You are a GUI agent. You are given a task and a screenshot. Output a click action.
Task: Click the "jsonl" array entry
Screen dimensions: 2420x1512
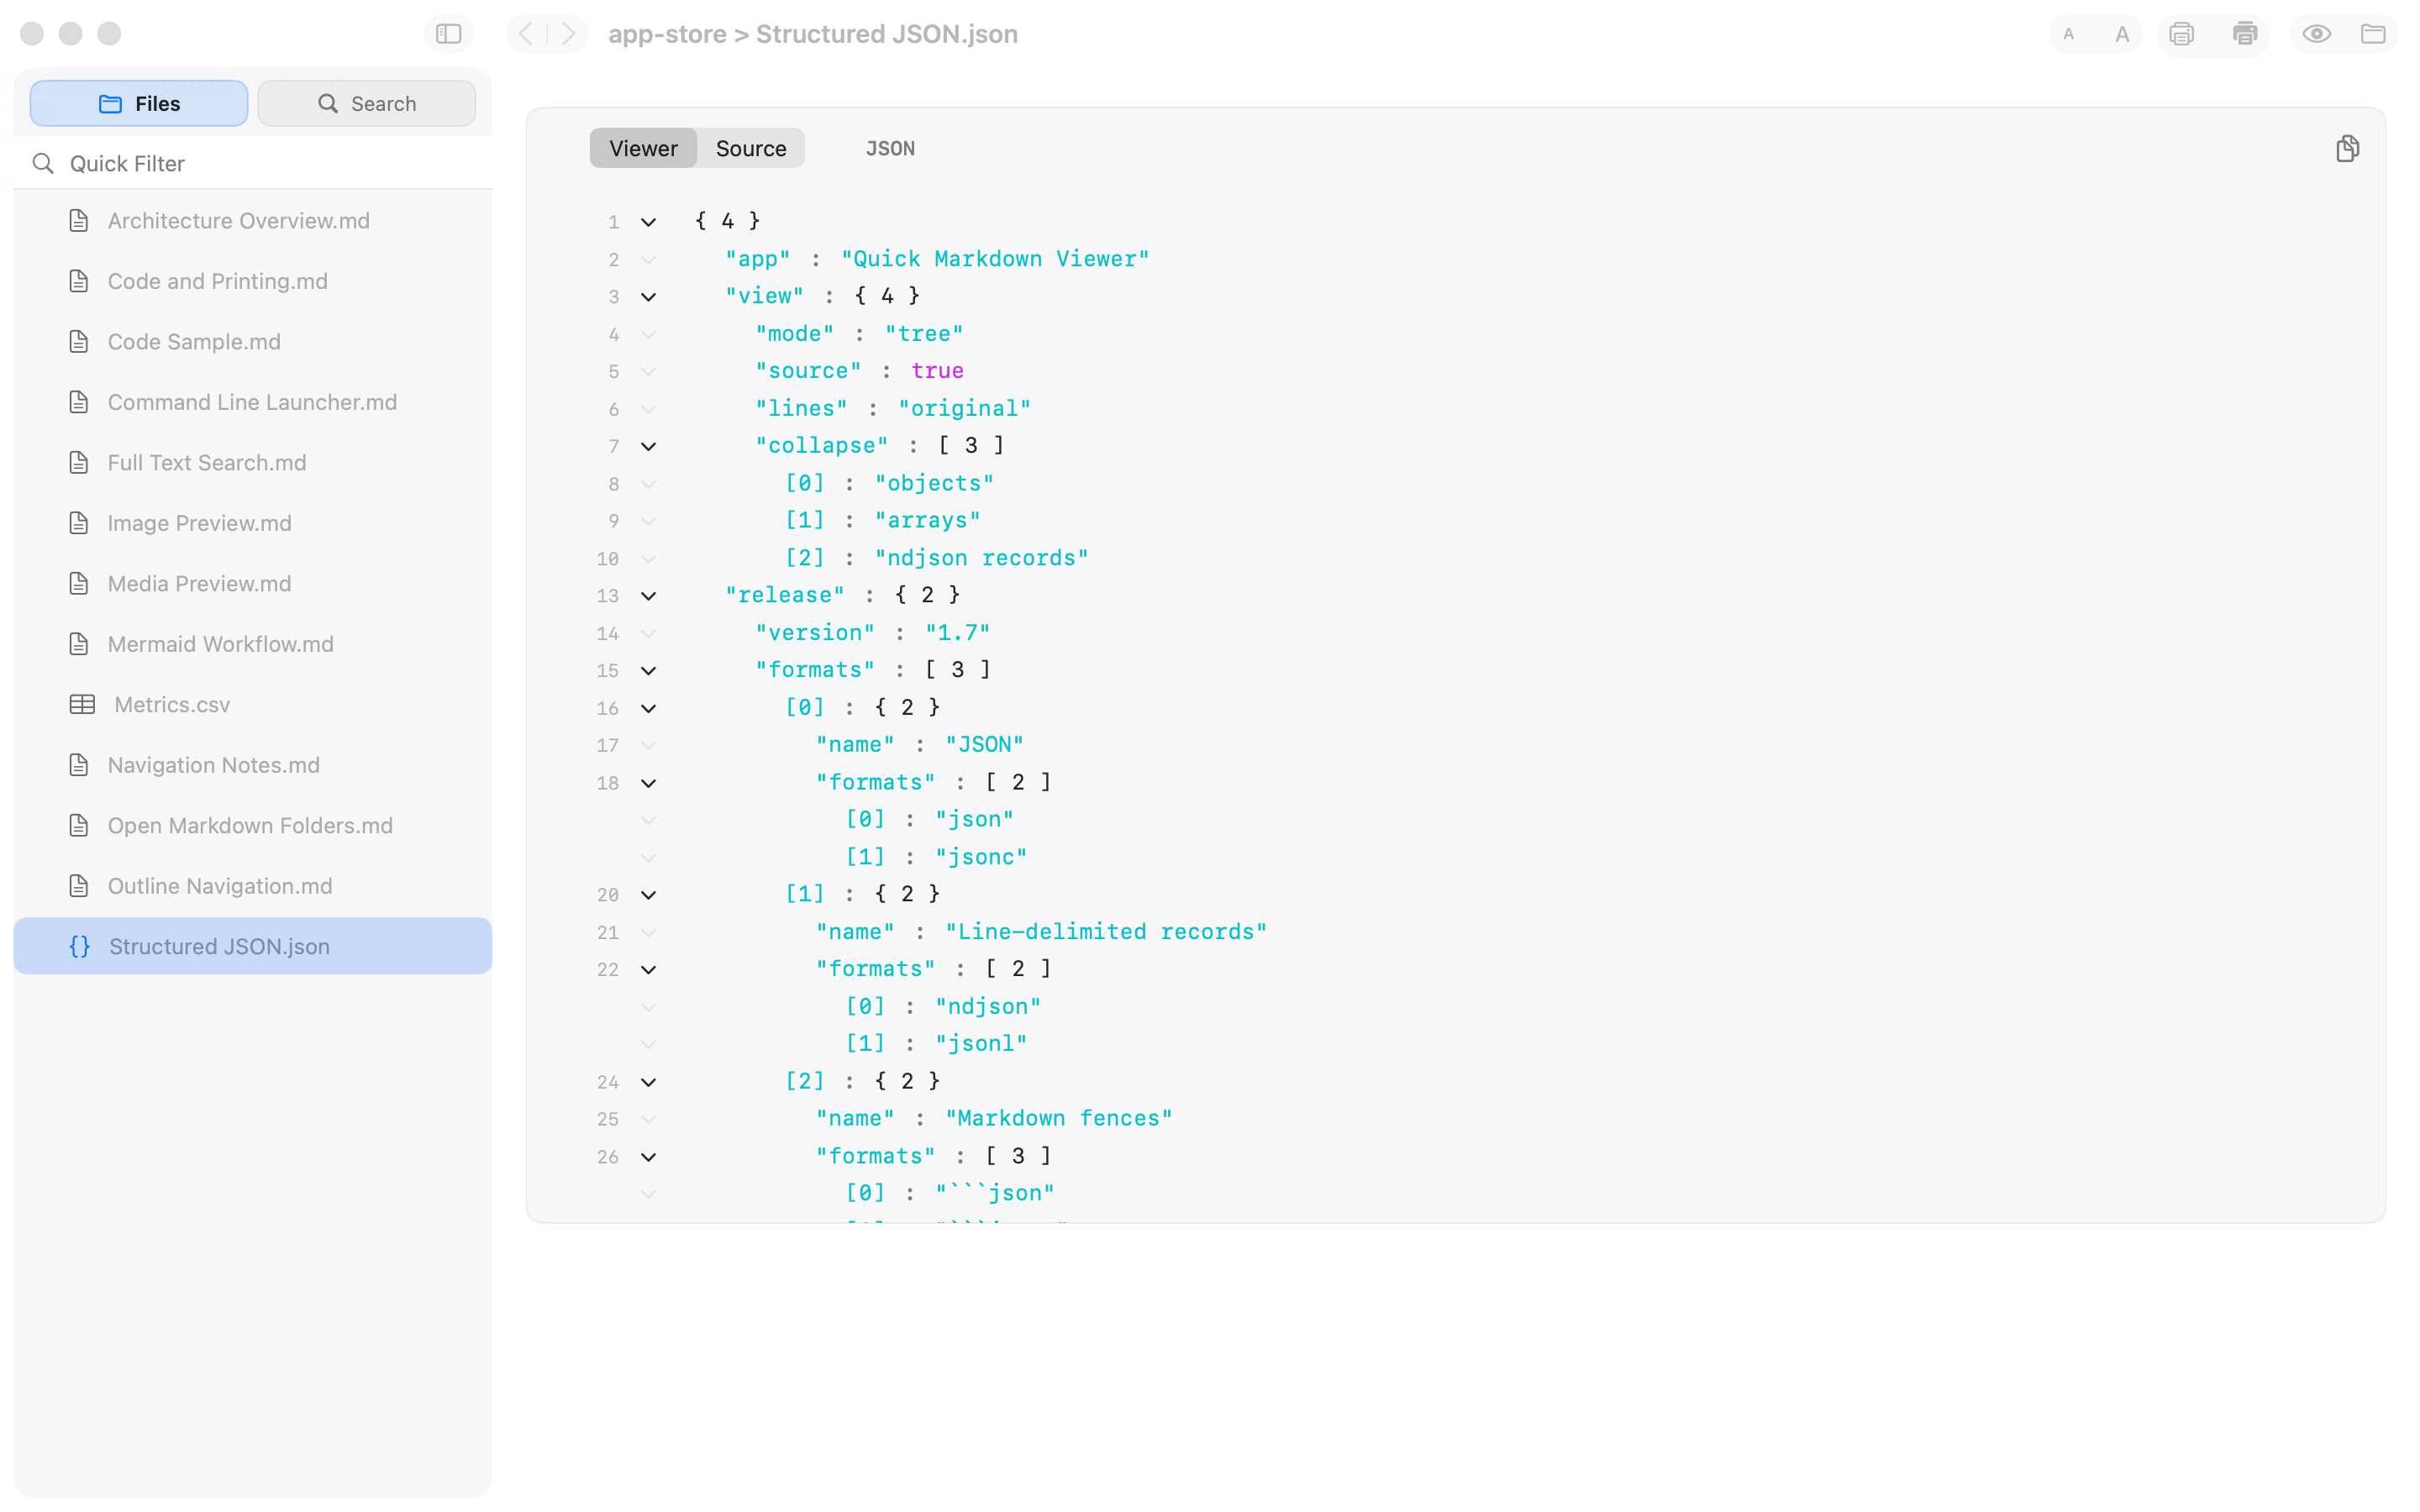981,1044
